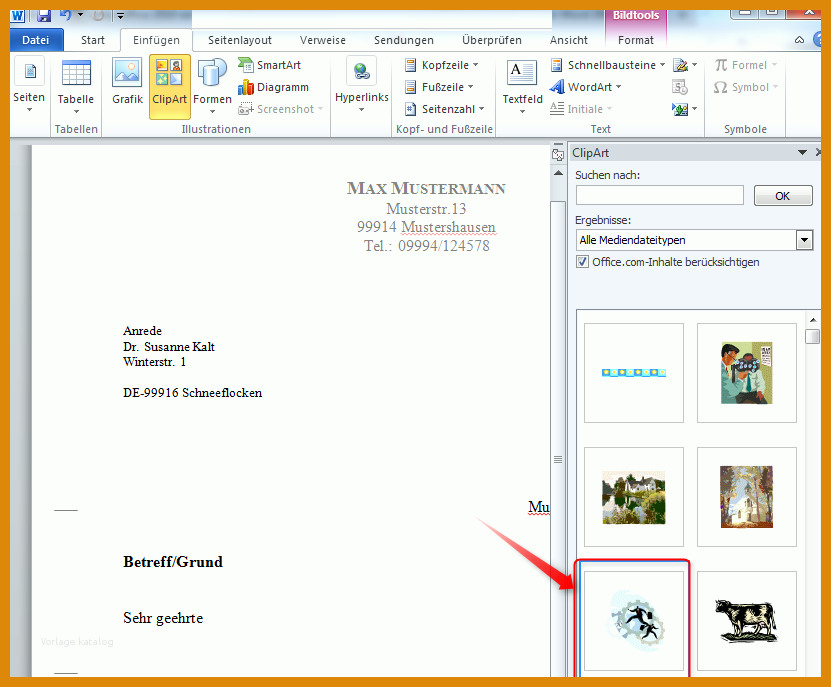Open the Format tab under Bildtools
The height and width of the screenshot is (687, 831).
[635, 40]
